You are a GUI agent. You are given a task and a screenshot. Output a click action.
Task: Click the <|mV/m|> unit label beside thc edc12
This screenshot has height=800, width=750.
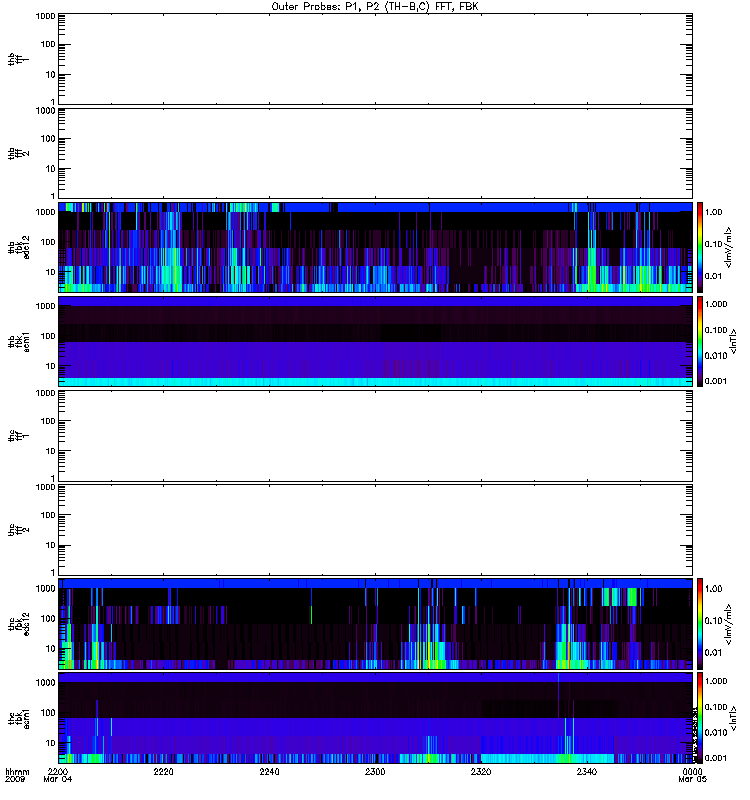click(x=728, y=624)
